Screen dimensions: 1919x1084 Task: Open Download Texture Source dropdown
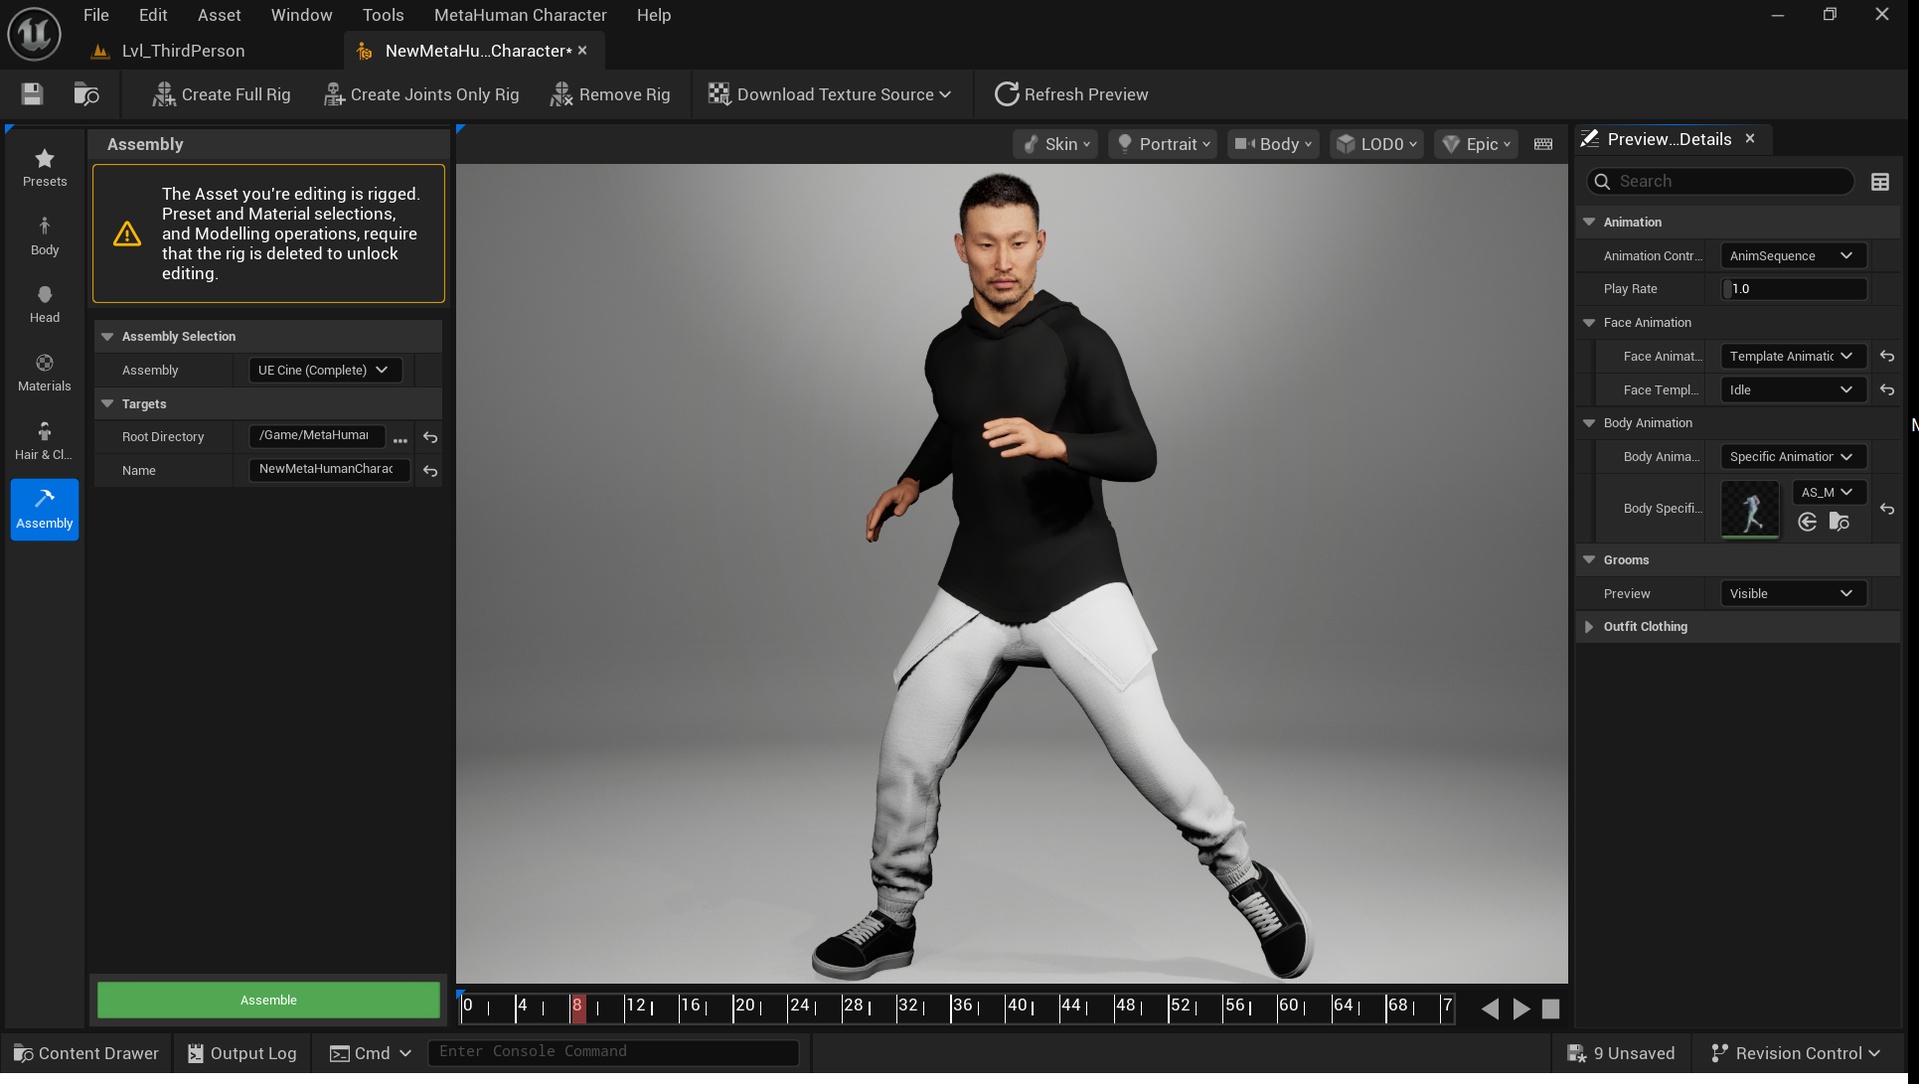tap(829, 94)
